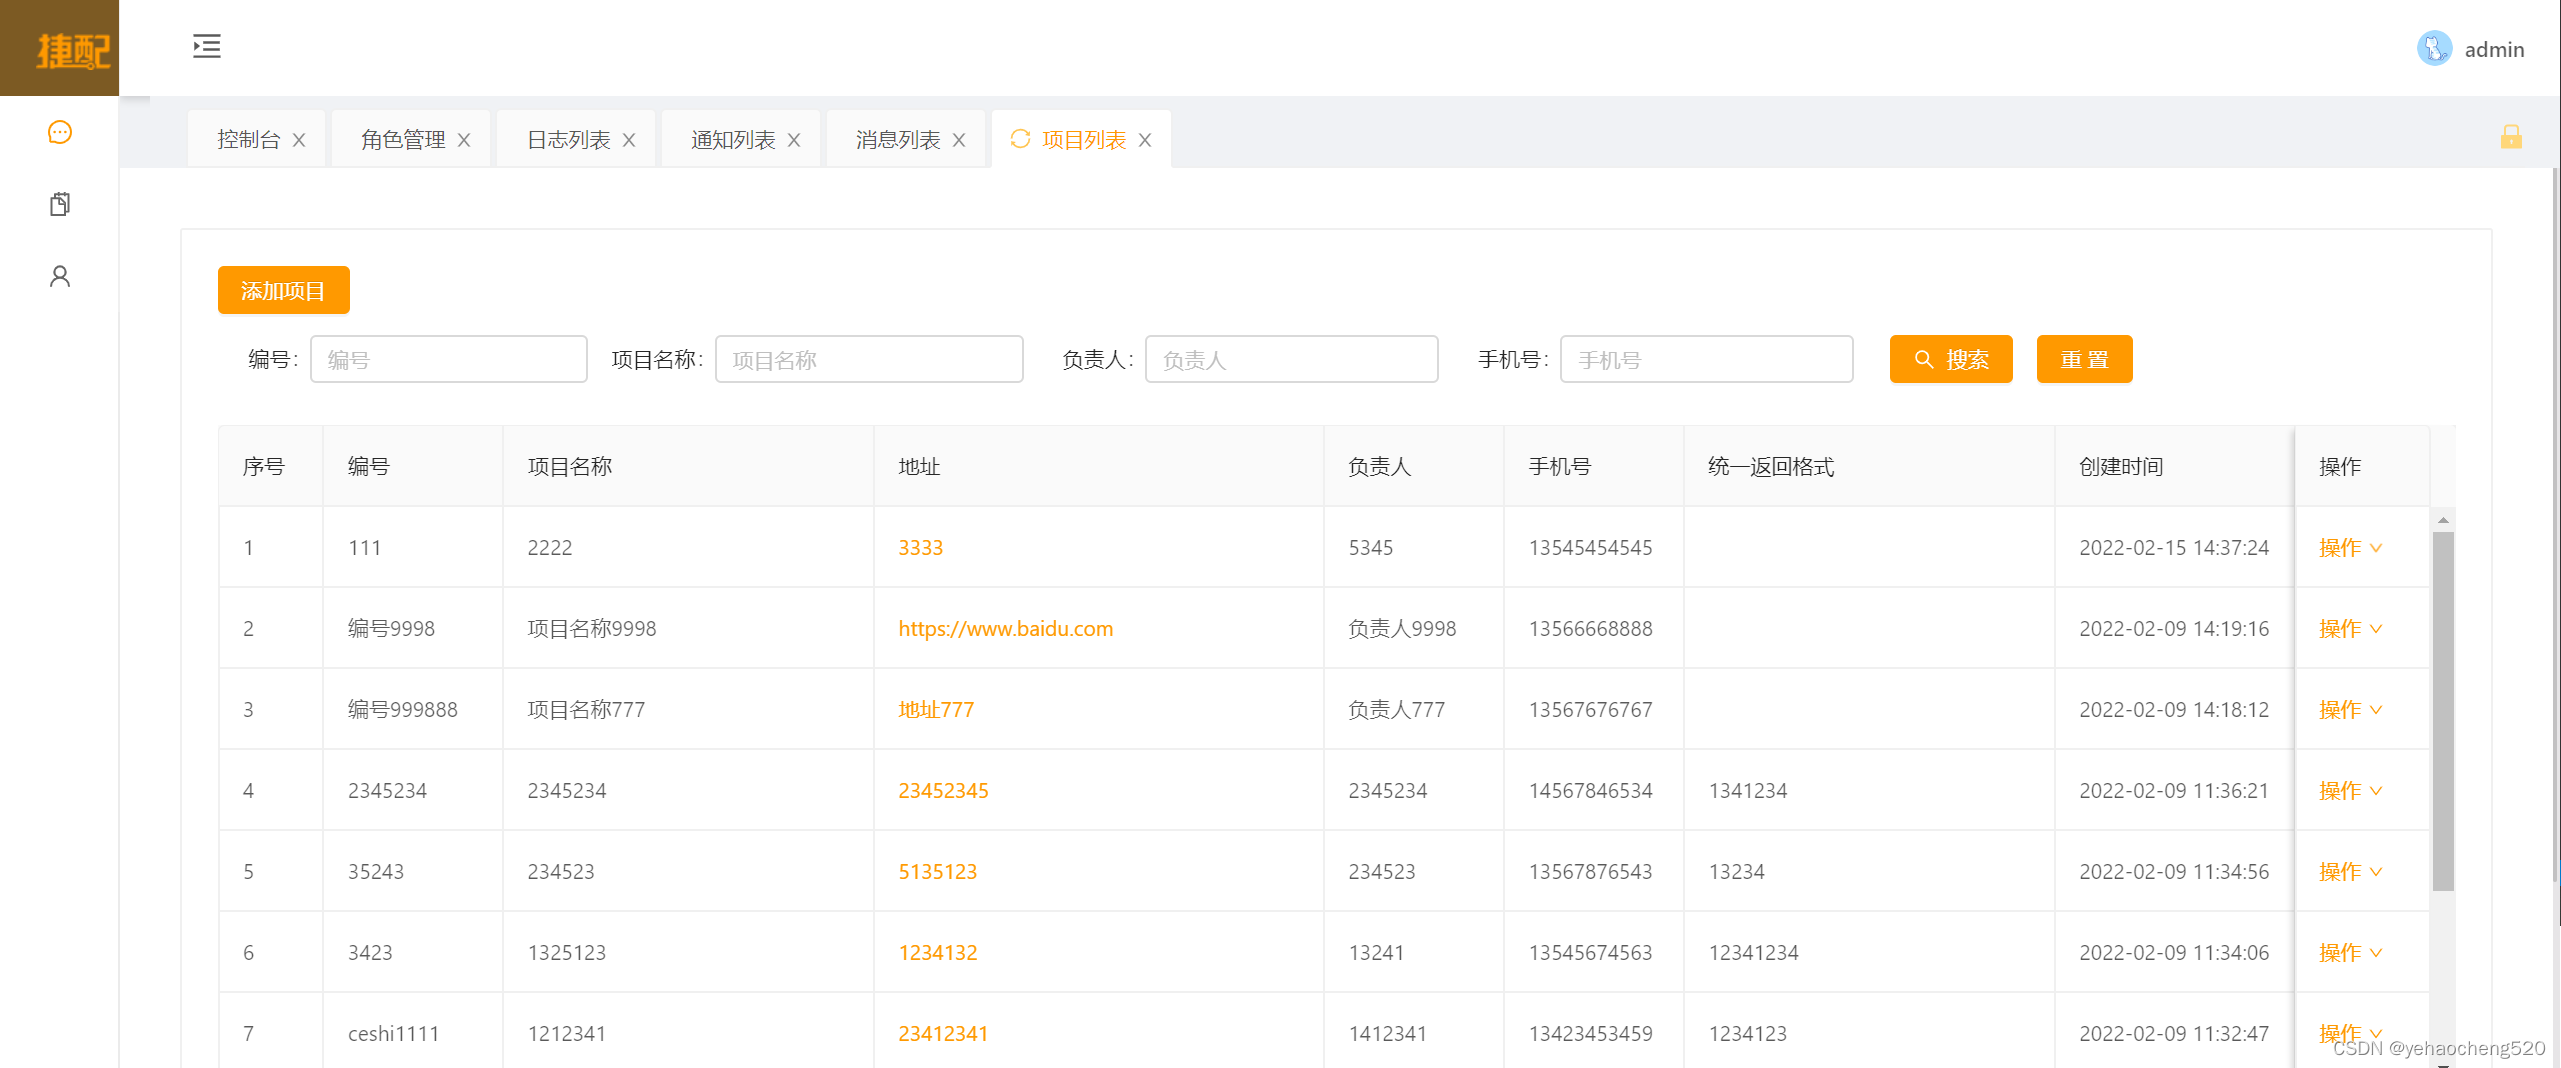The width and height of the screenshot is (2561, 1068).
Task: Open the user profile sidebar icon
Action: pos(60,276)
